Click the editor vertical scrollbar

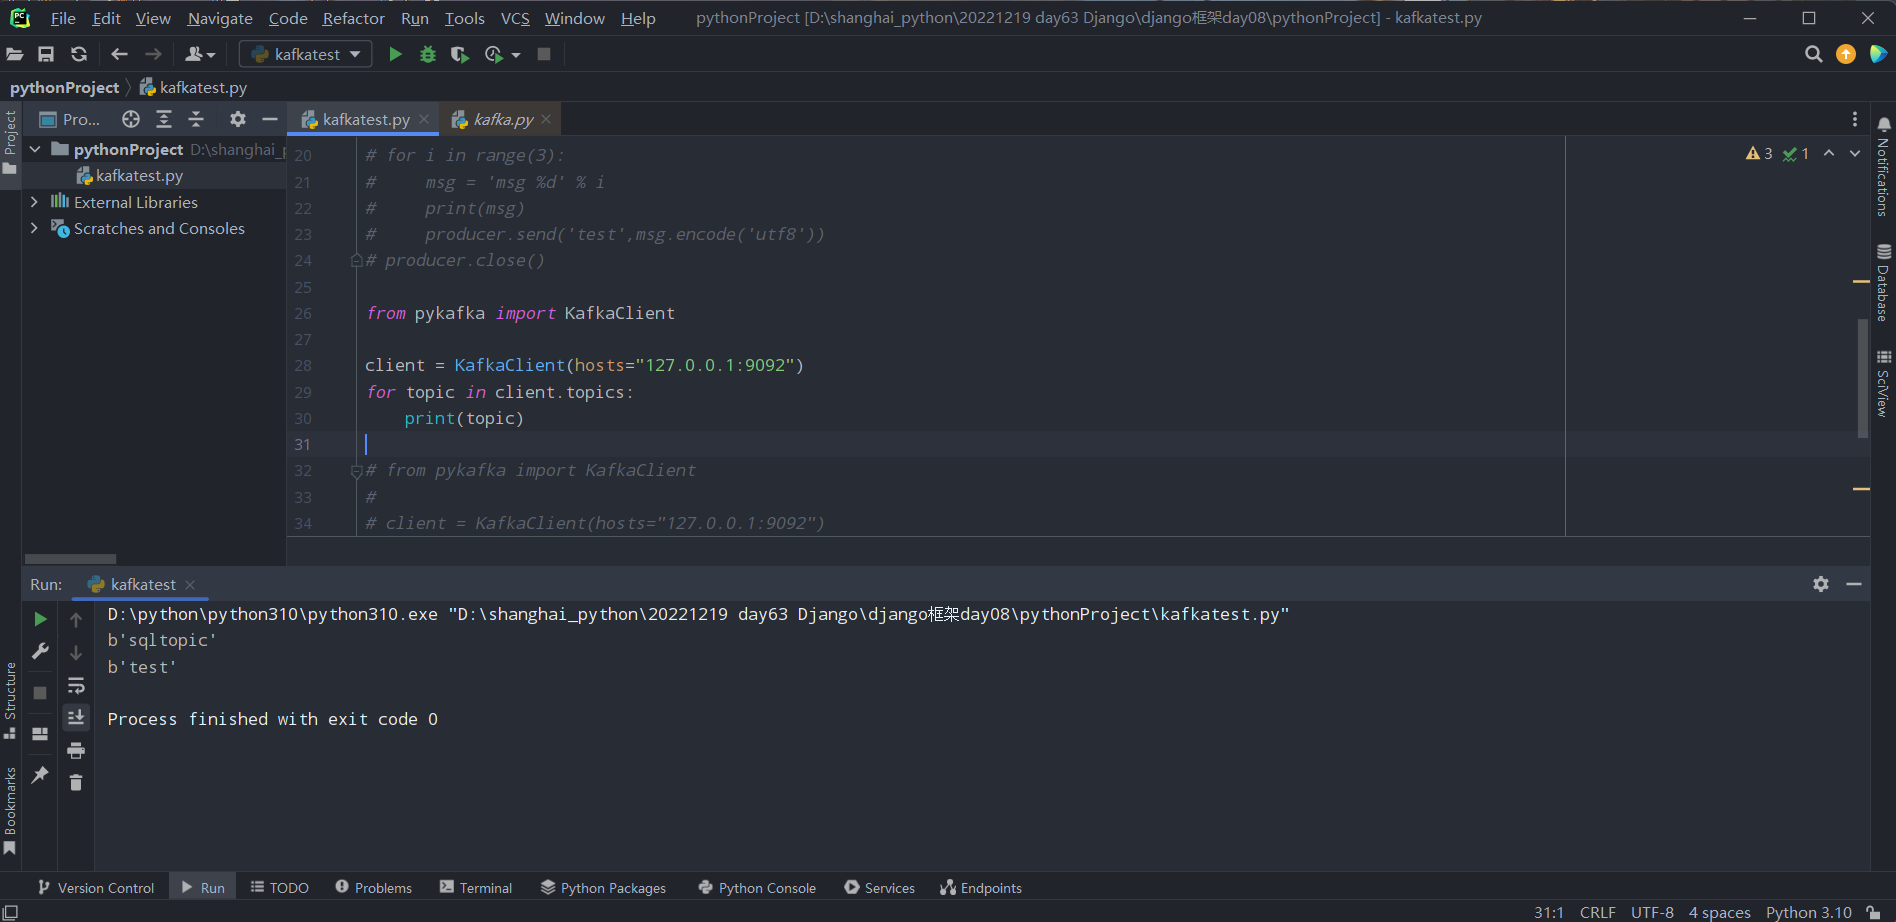[x=1862, y=378]
